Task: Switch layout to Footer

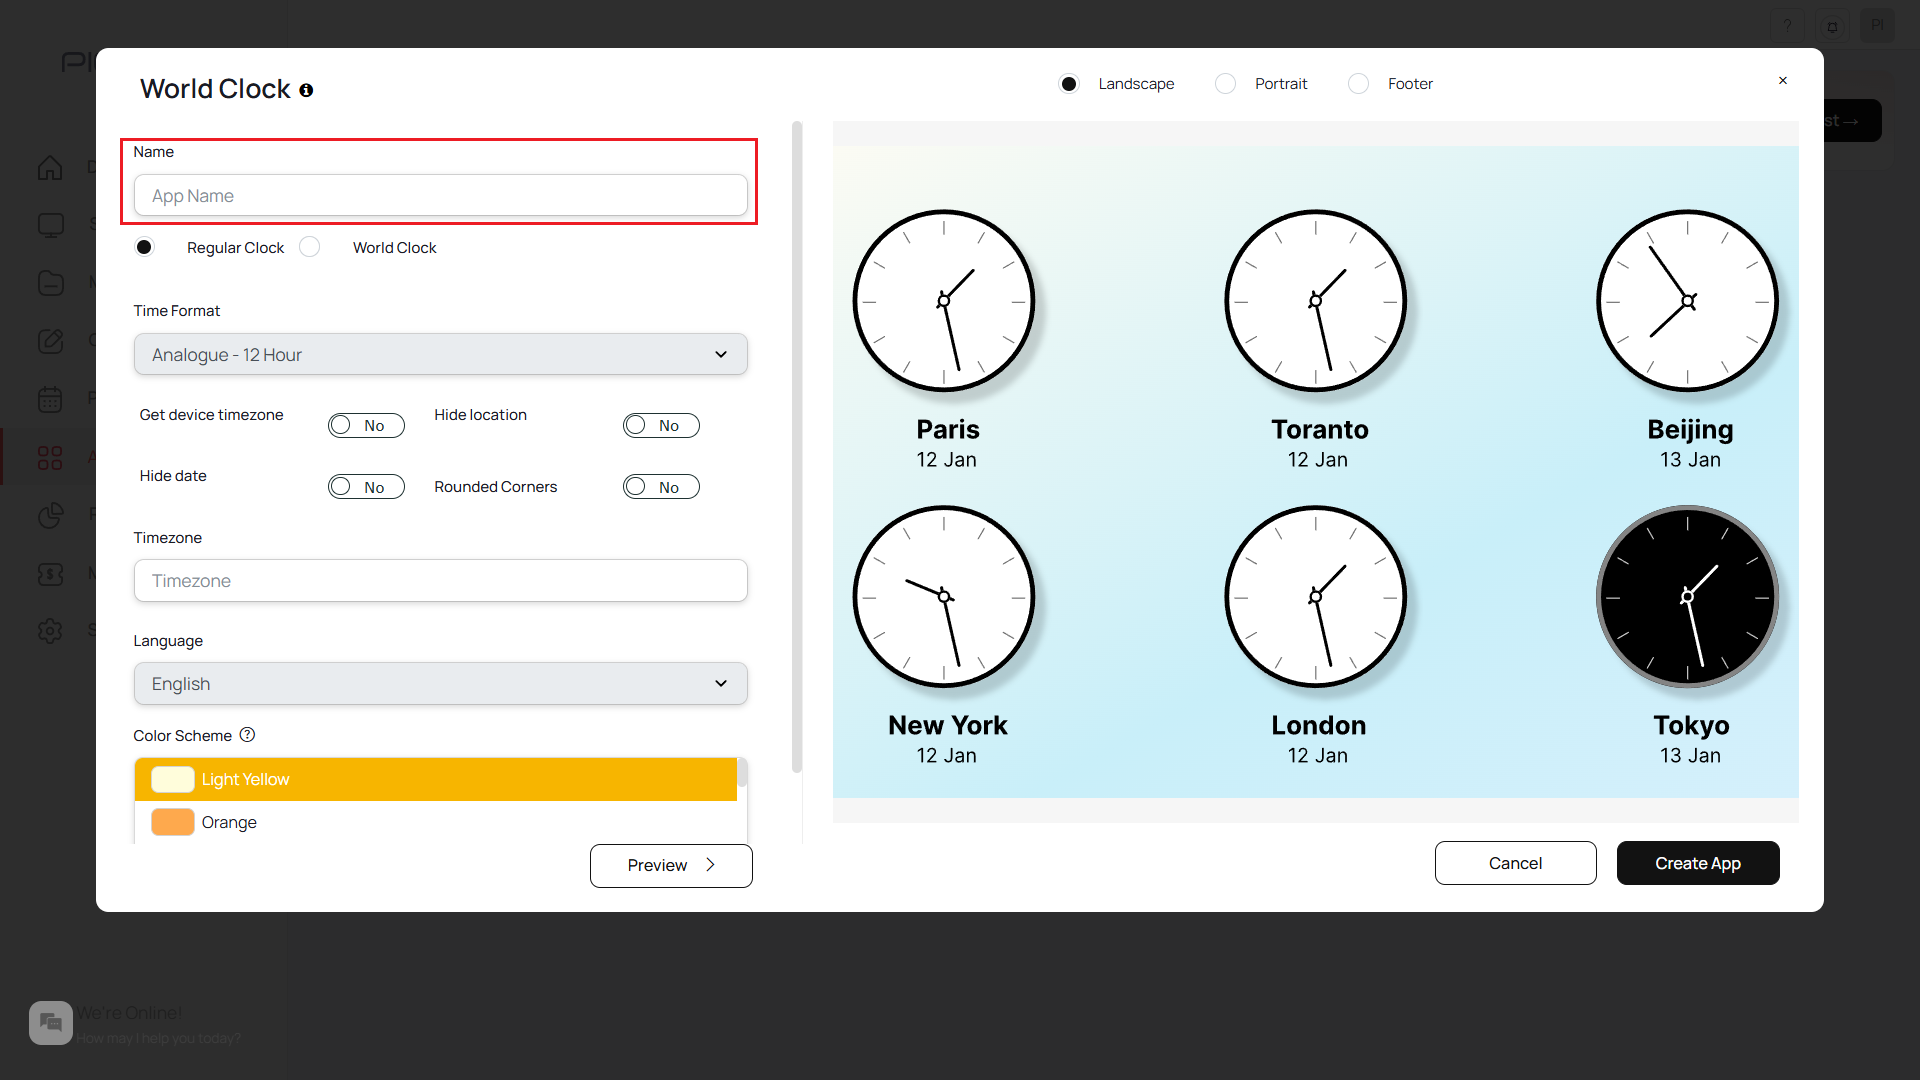Action: (x=1358, y=84)
